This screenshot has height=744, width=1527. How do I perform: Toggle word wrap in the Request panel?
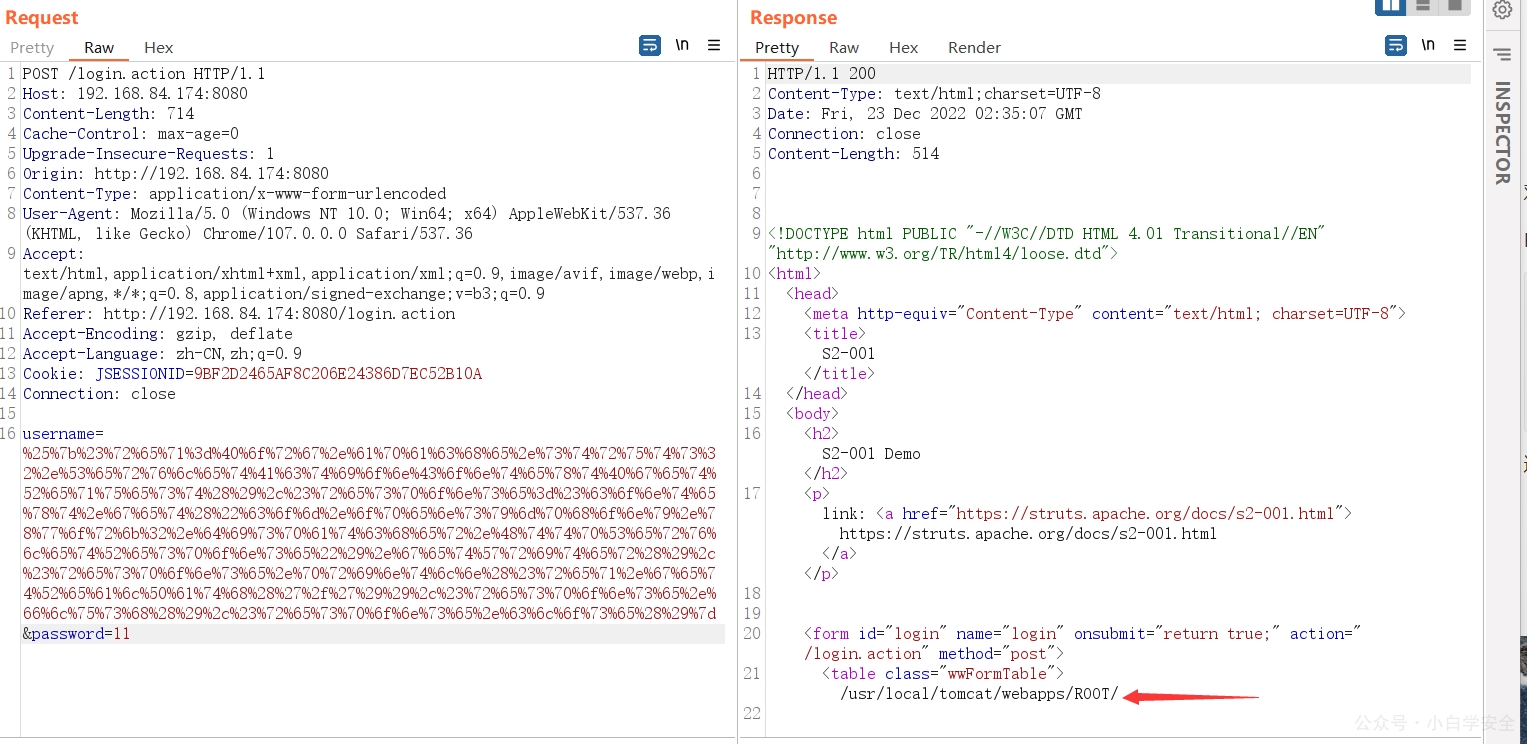click(650, 45)
